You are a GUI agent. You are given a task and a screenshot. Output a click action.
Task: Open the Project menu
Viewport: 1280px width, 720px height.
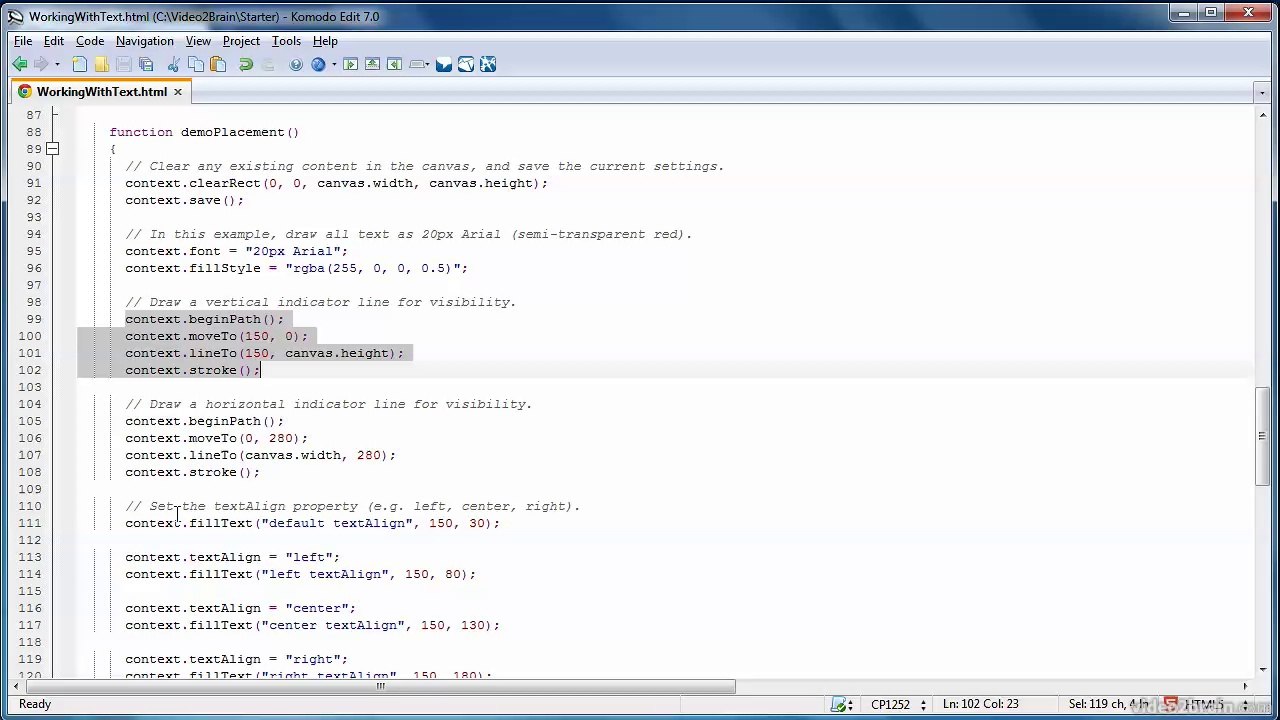(x=241, y=41)
